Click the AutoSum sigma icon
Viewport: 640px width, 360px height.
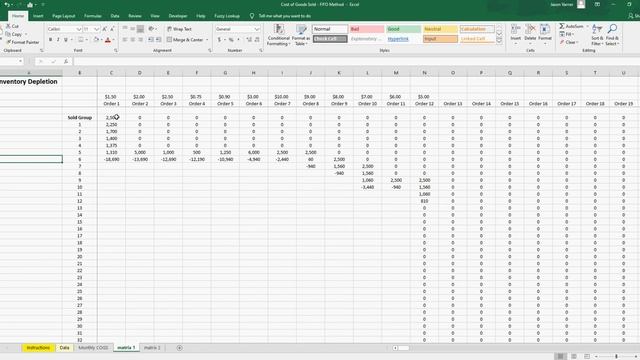[x=562, y=26]
